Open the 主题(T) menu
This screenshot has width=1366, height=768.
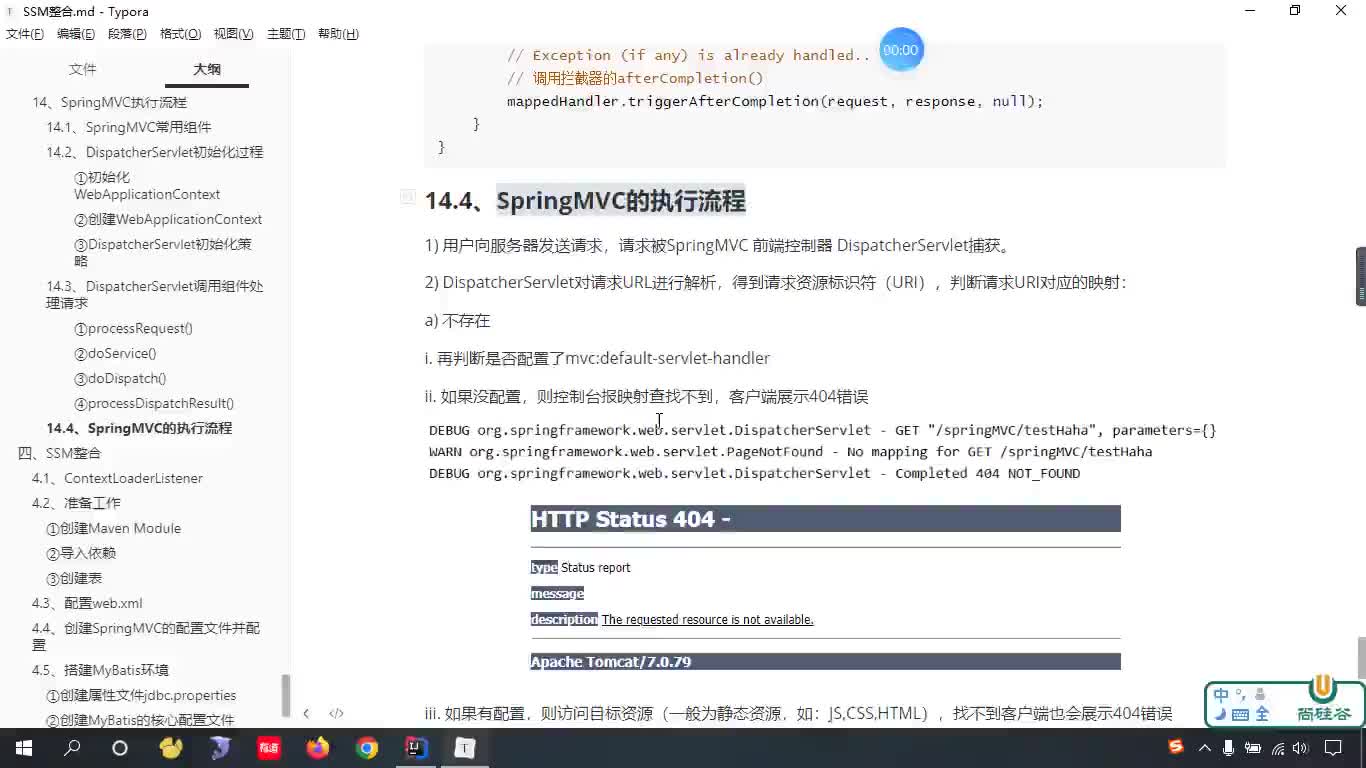point(286,34)
